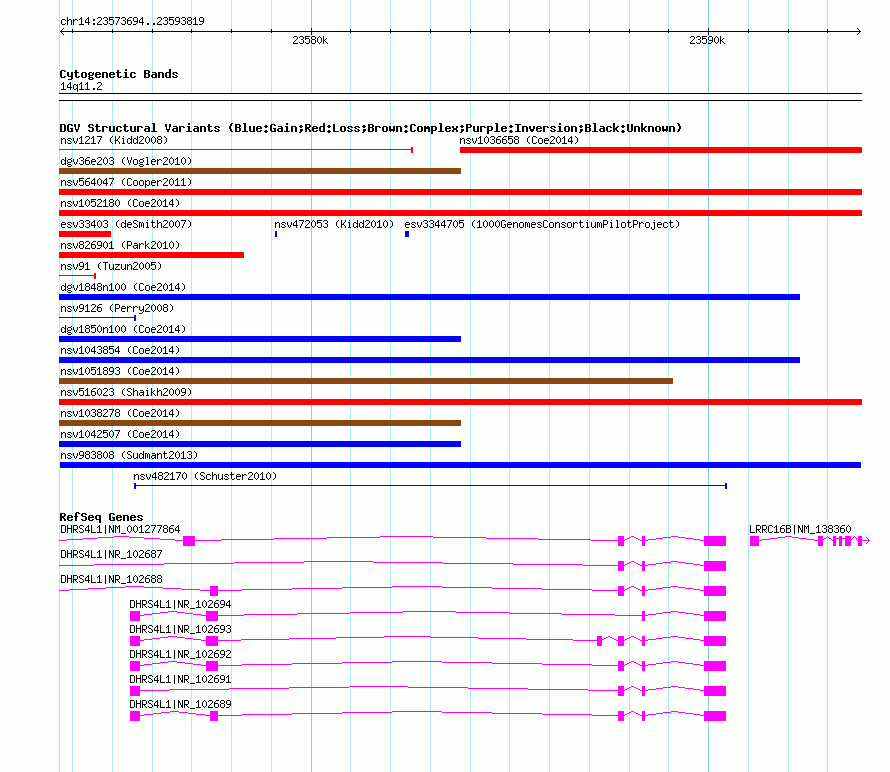Click the tiny blue nsv472053 gain marker
The height and width of the screenshot is (772, 890).
point(276,234)
